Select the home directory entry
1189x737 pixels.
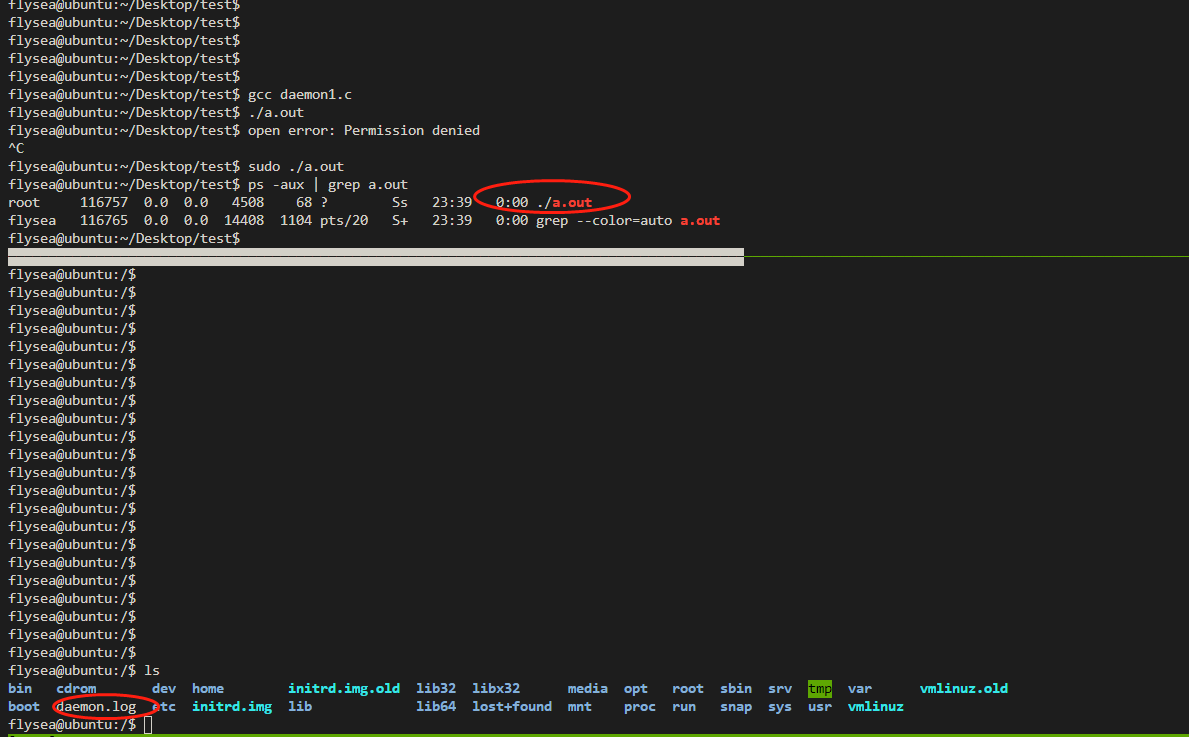click(x=207, y=688)
